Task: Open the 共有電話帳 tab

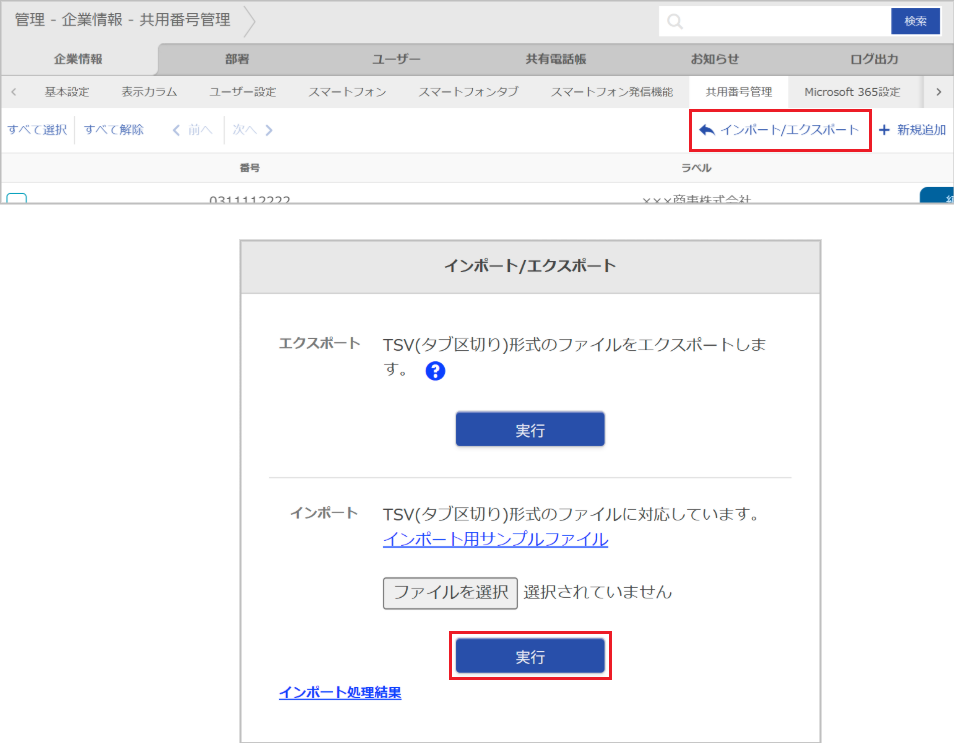Action: coord(555,58)
